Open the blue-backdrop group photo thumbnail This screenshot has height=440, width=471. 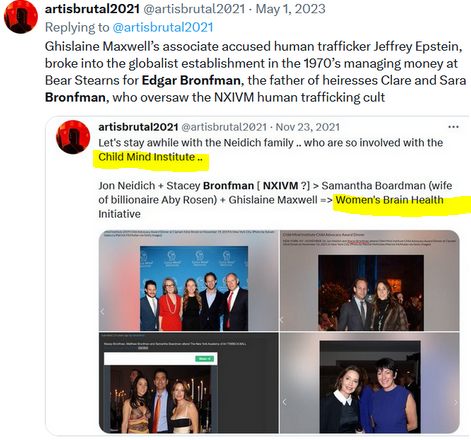189,280
